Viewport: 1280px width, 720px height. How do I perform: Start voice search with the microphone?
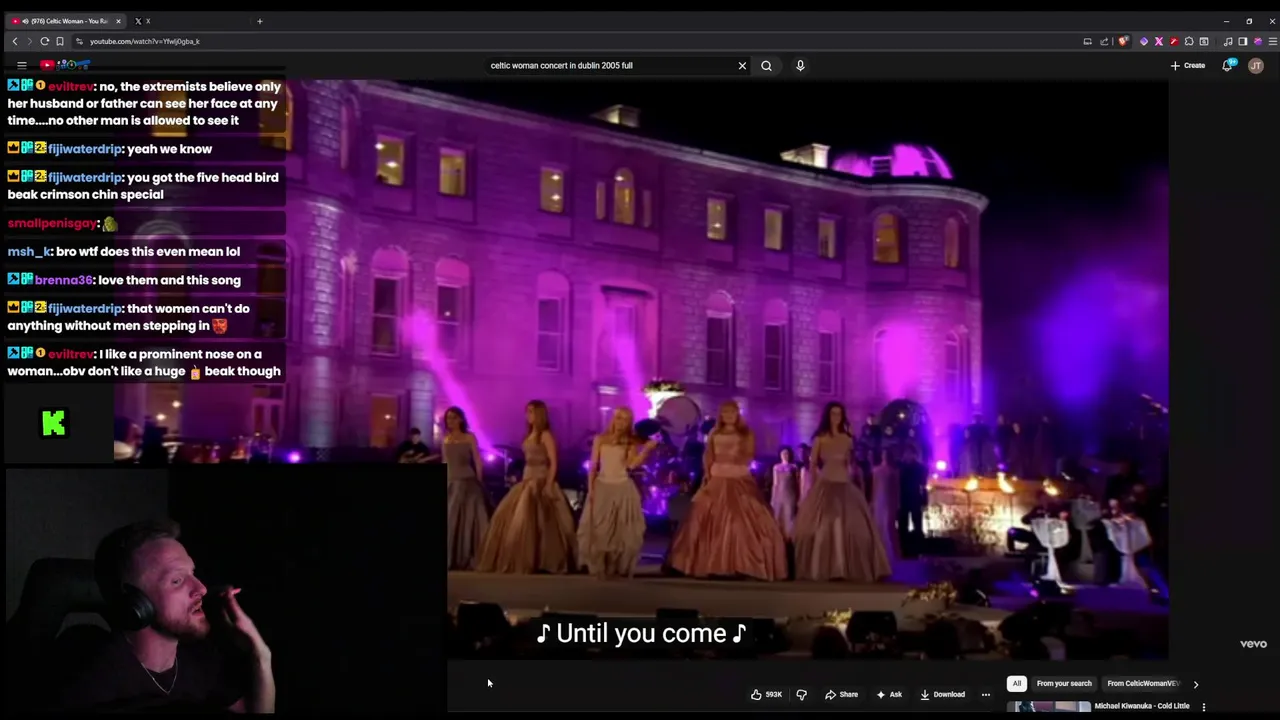[x=800, y=65]
